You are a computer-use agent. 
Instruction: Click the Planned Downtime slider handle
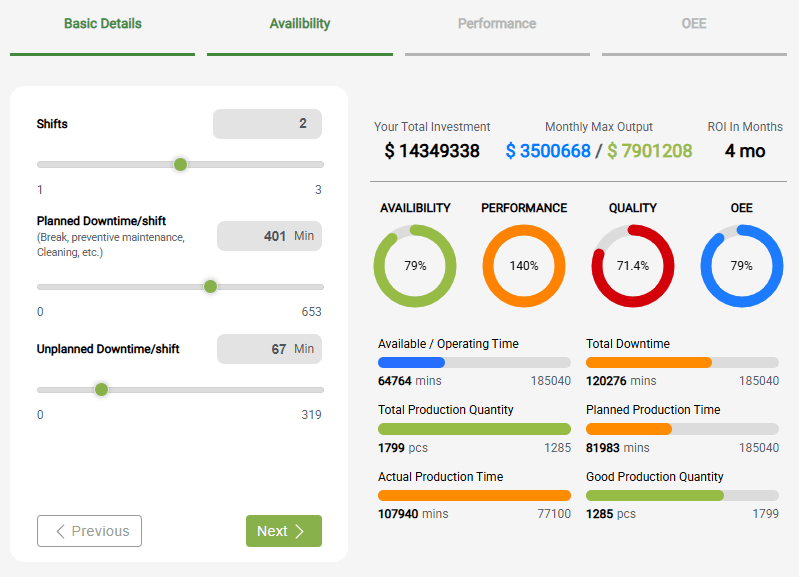(x=210, y=286)
